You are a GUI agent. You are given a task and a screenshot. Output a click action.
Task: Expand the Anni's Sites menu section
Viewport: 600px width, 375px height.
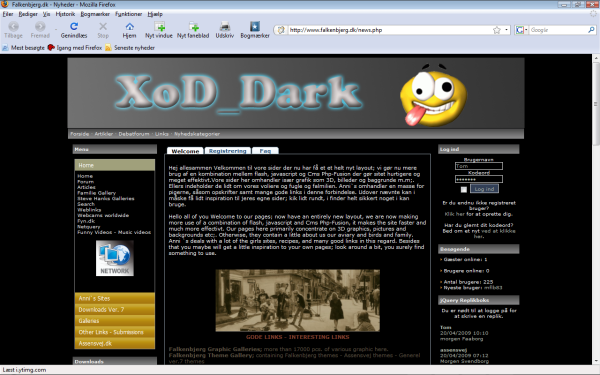click(115, 298)
